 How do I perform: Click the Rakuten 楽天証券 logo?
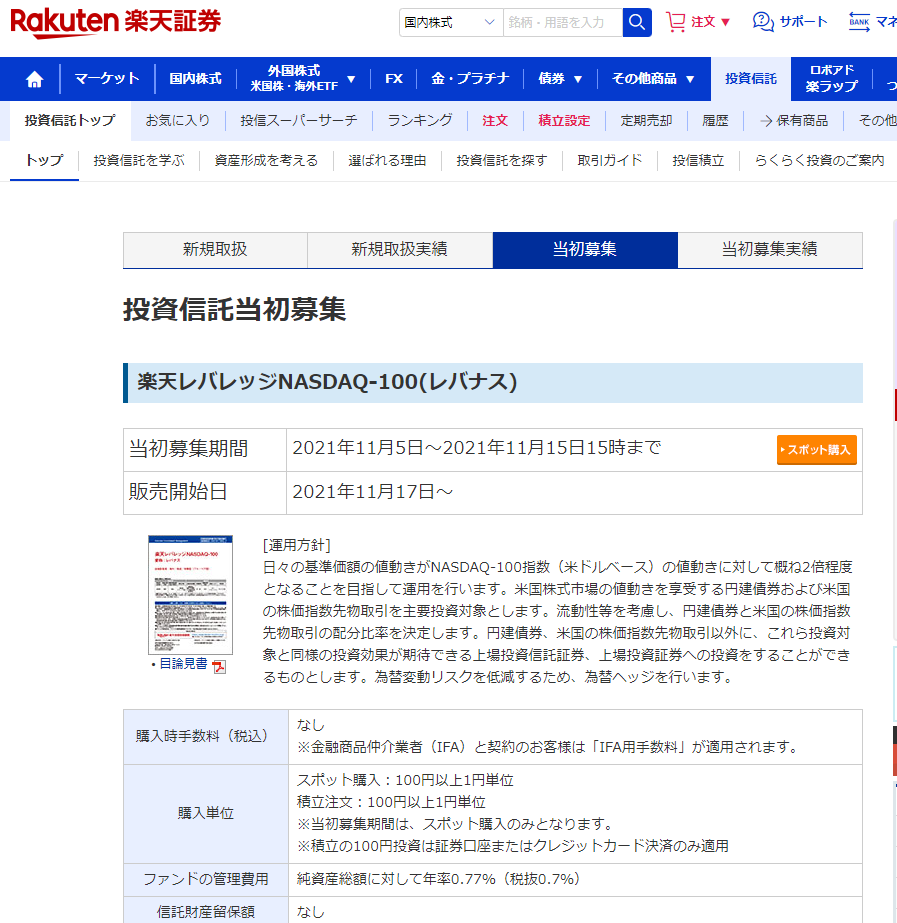pos(115,23)
